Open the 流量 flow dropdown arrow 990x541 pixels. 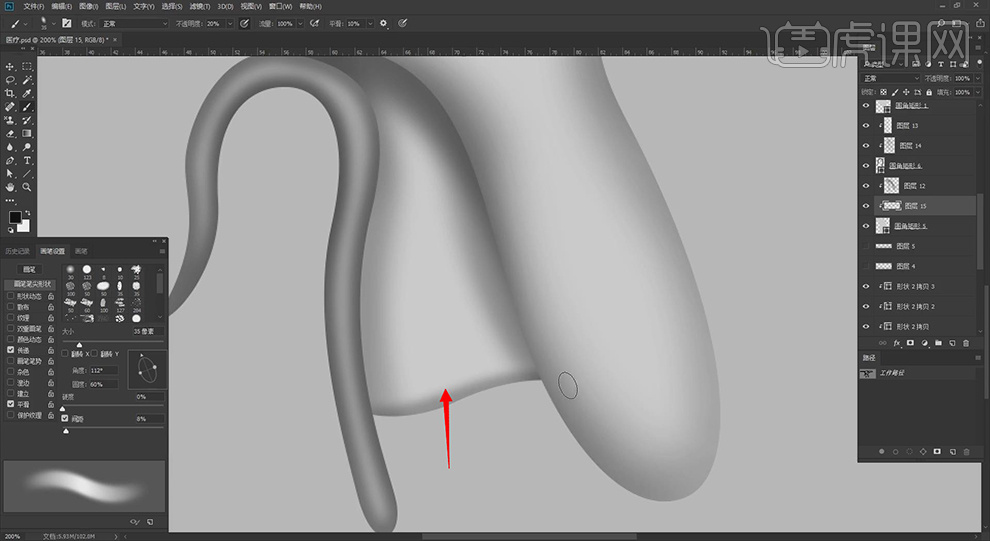tap(300, 23)
